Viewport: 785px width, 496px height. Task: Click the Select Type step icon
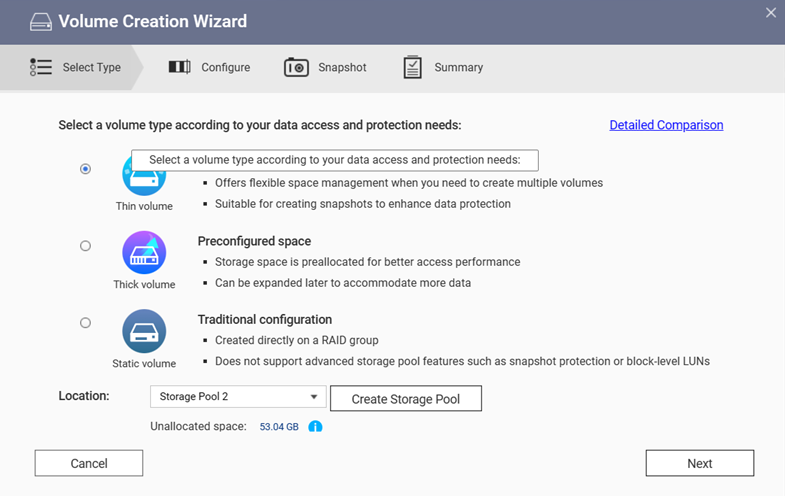pos(41,67)
